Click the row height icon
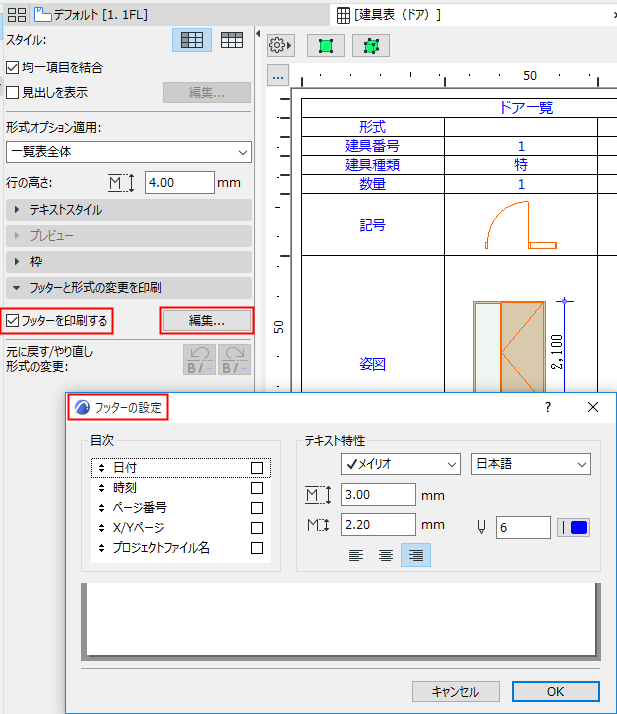The height and width of the screenshot is (714, 617). (x=122, y=183)
